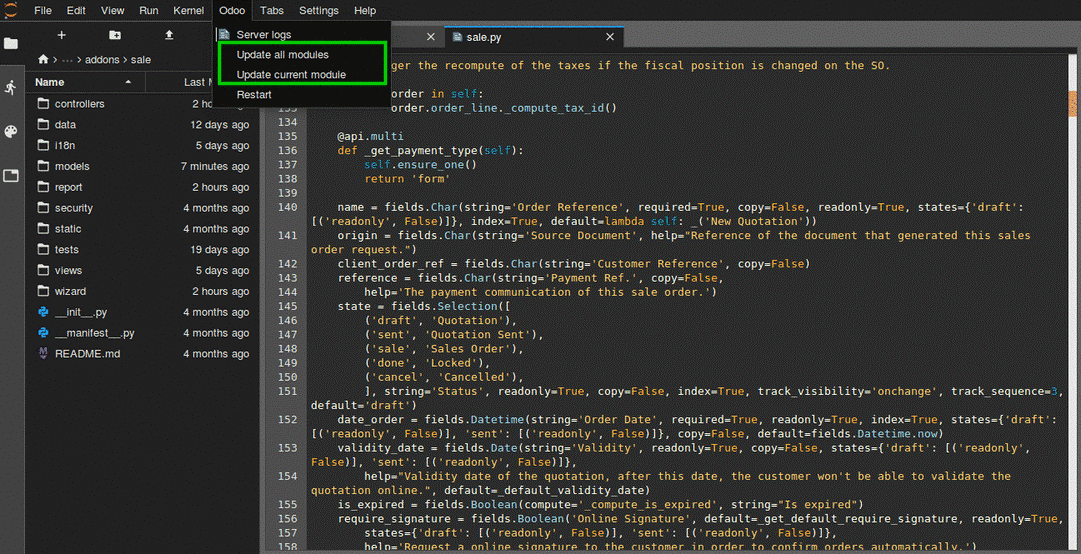Viewport: 1081px width, 554px height.
Task: Switch to the sale.py tab
Action: (534, 37)
